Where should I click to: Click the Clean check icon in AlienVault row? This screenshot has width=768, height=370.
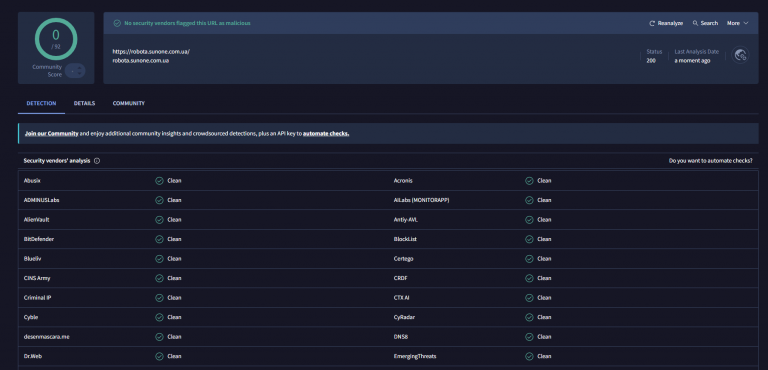coord(159,220)
